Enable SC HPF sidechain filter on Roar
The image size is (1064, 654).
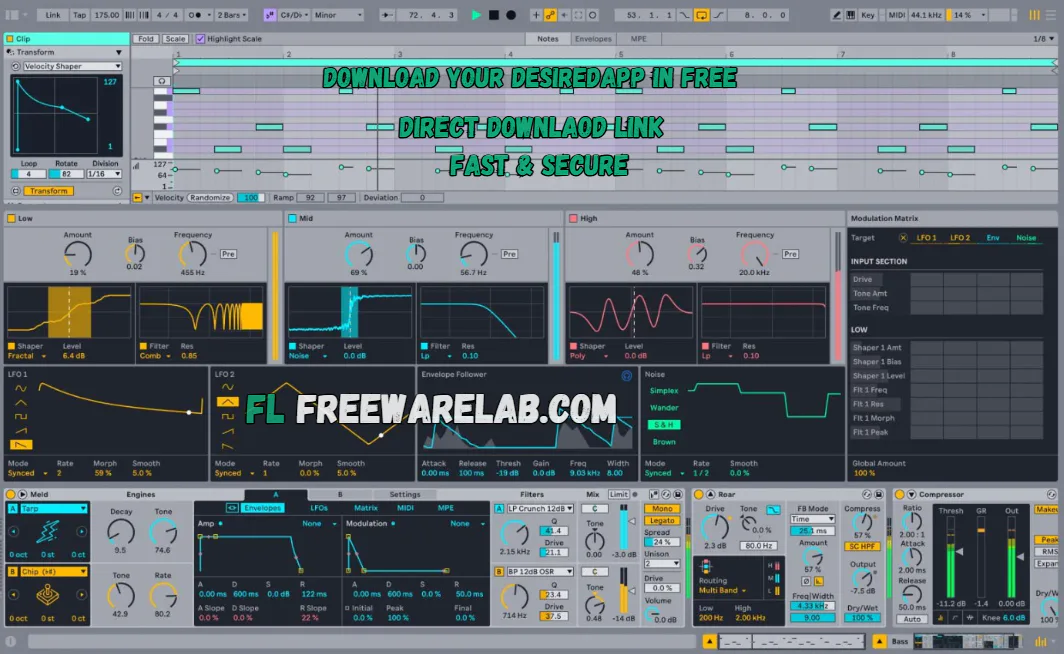click(863, 547)
